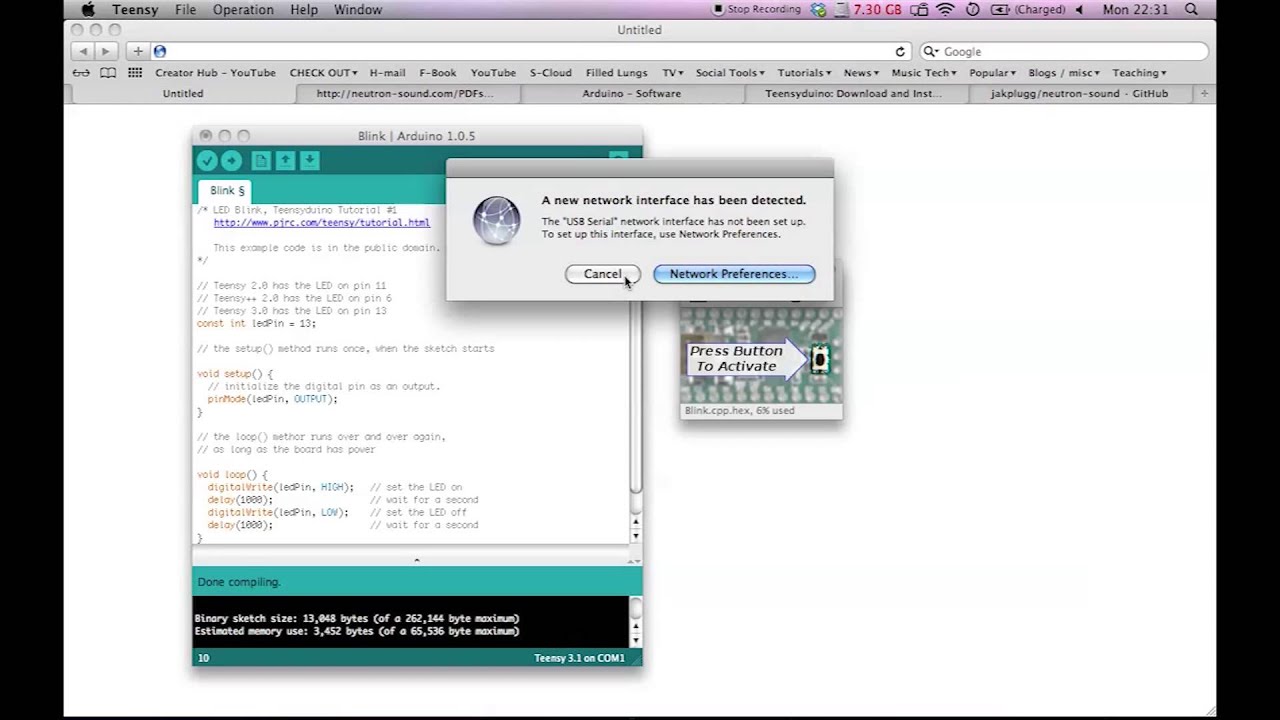Click the Wi-Fi status icon

[x=945, y=9]
